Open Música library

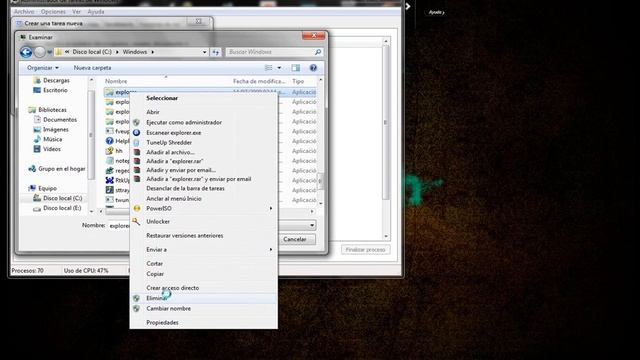tap(52, 139)
